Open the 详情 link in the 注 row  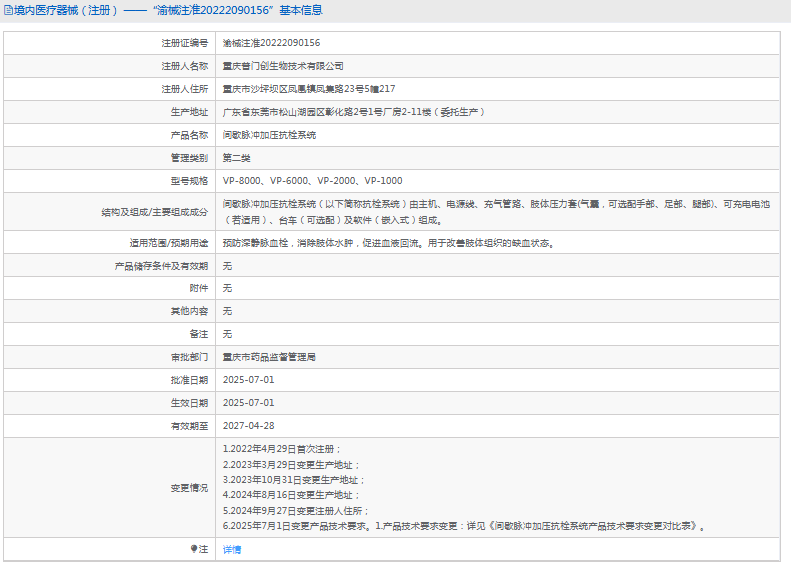[232, 549]
